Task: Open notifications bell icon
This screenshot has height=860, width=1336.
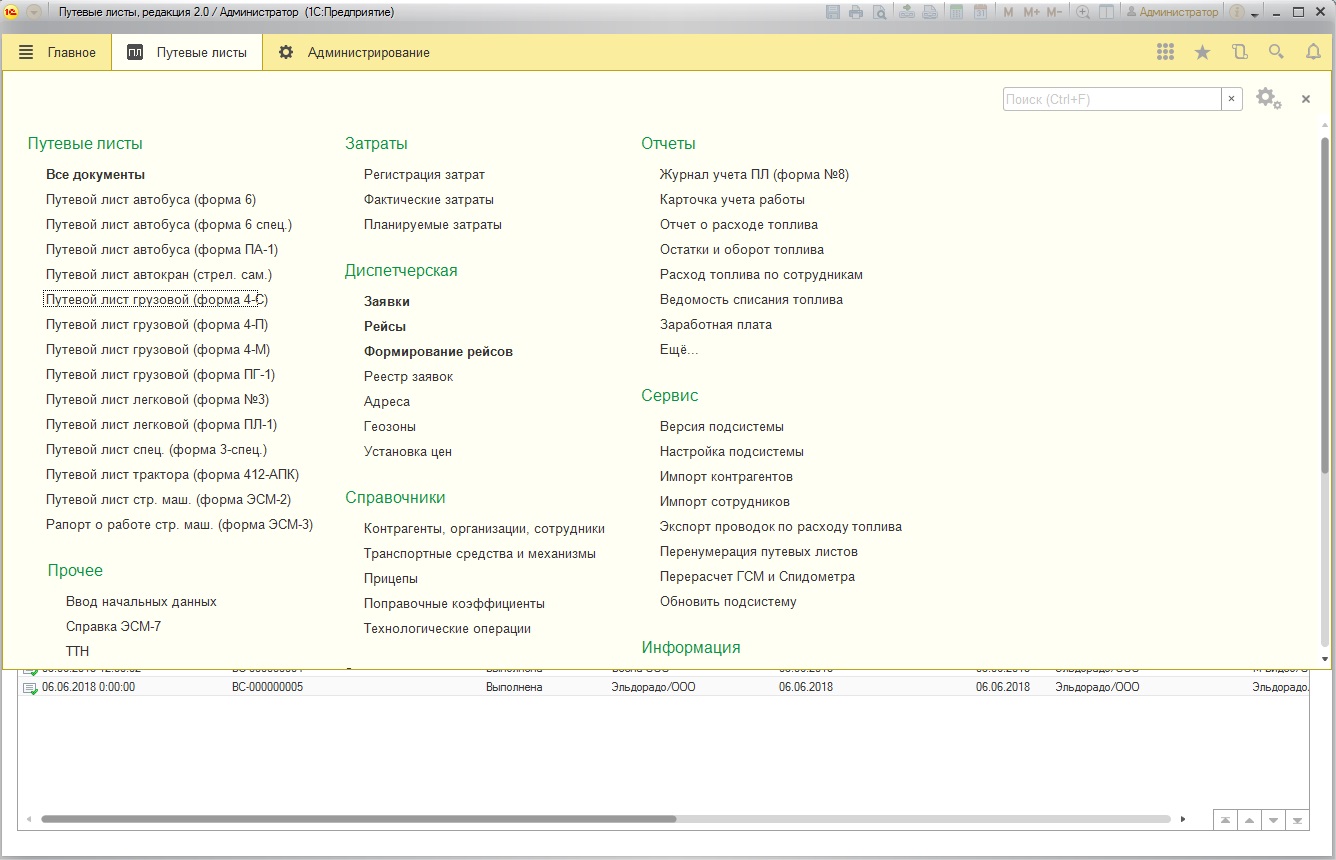Action: tap(1313, 52)
